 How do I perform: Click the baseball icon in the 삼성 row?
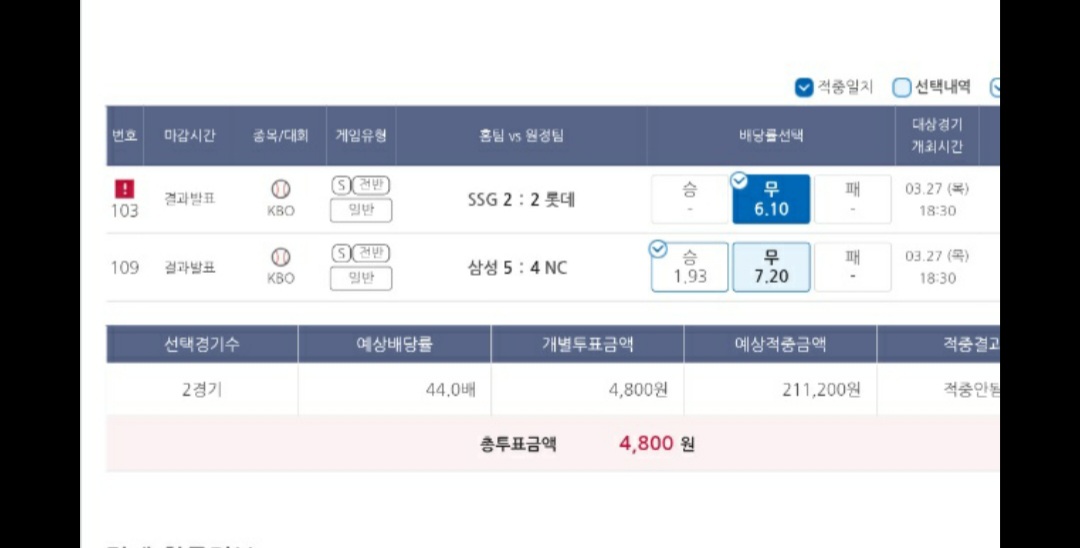(281, 257)
